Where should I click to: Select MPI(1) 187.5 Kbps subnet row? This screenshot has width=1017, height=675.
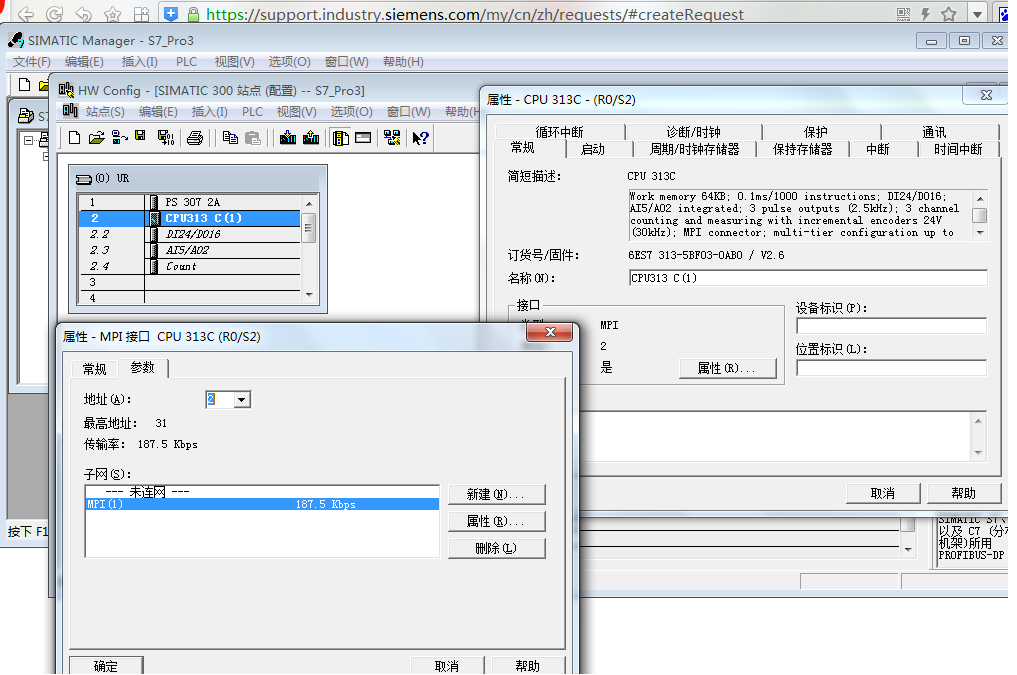coord(262,504)
